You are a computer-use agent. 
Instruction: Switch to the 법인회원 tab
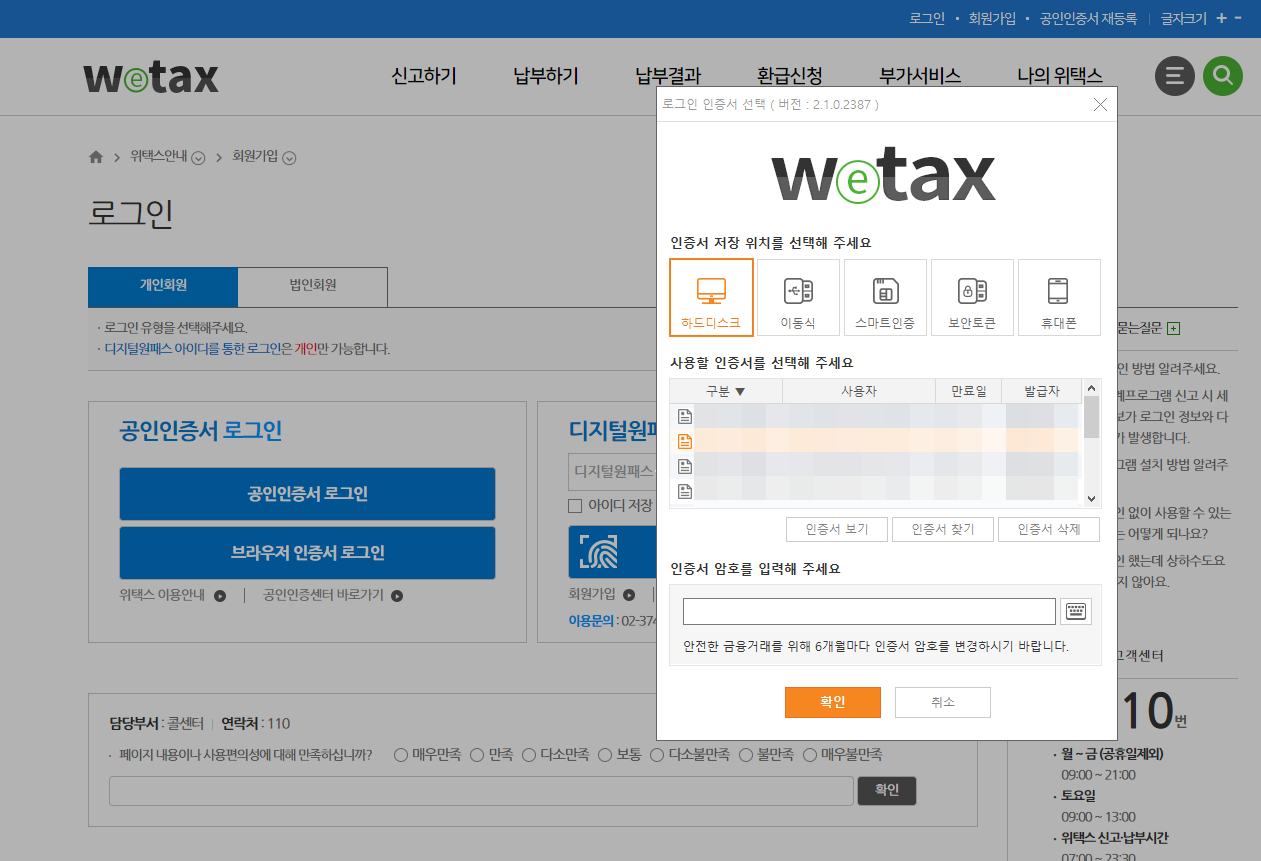pos(313,286)
